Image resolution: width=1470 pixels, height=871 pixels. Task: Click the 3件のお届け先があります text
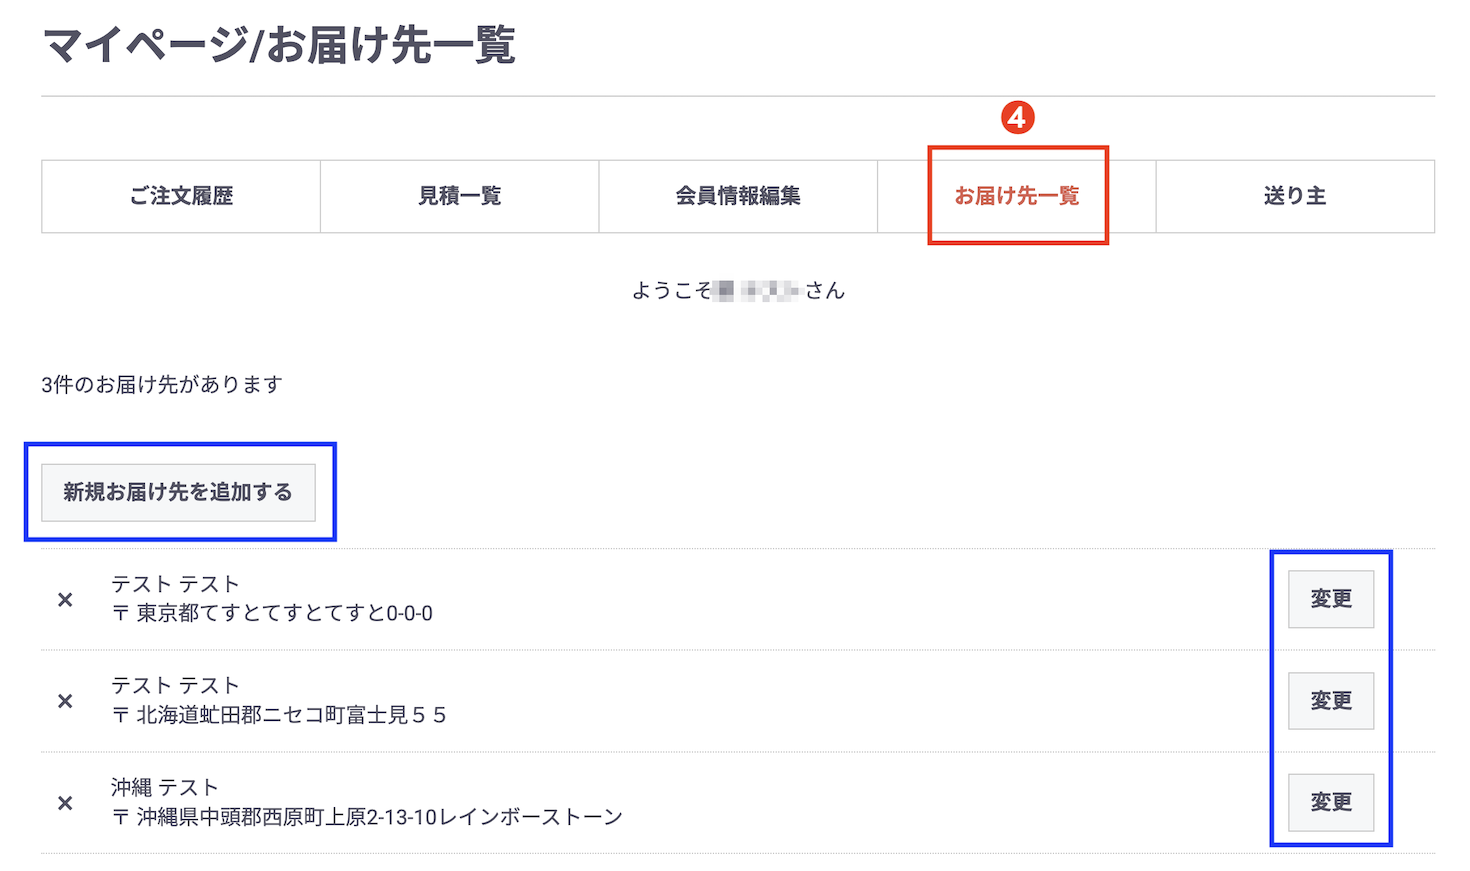161,384
